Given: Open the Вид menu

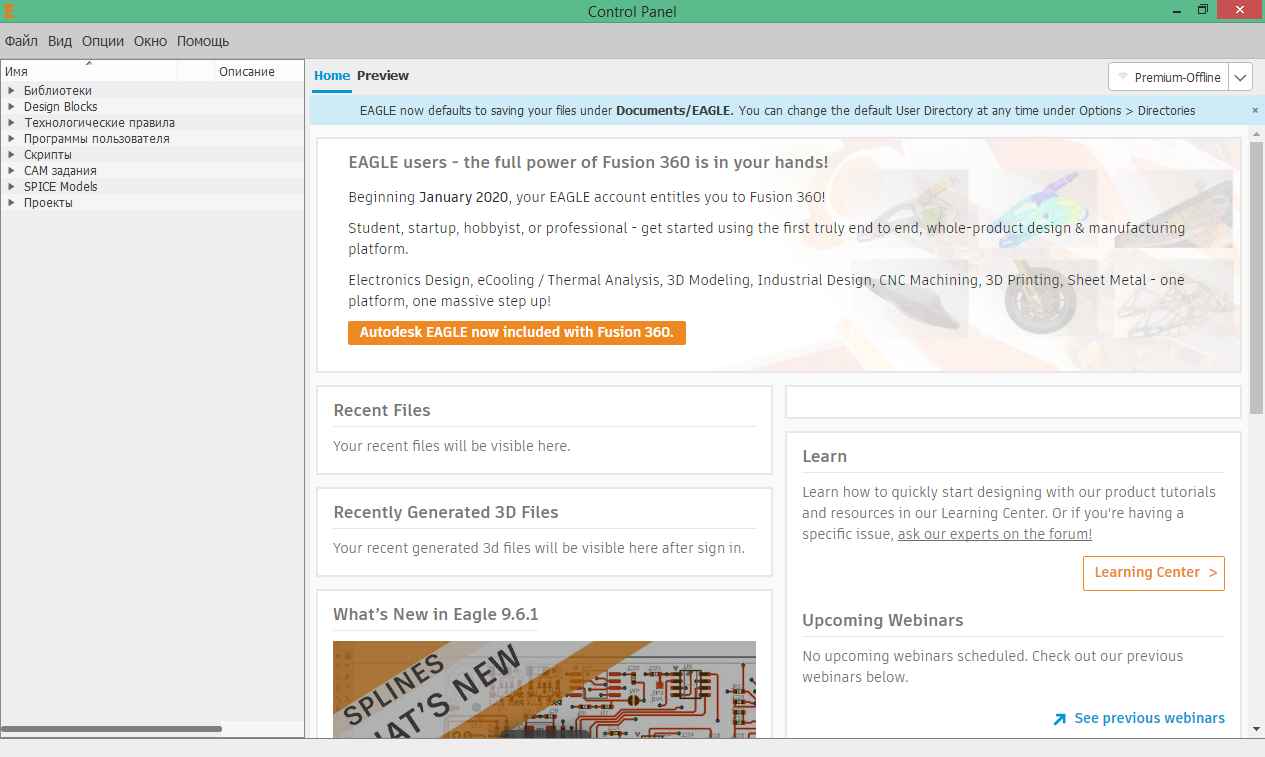Looking at the screenshot, I should pyautogui.click(x=60, y=41).
